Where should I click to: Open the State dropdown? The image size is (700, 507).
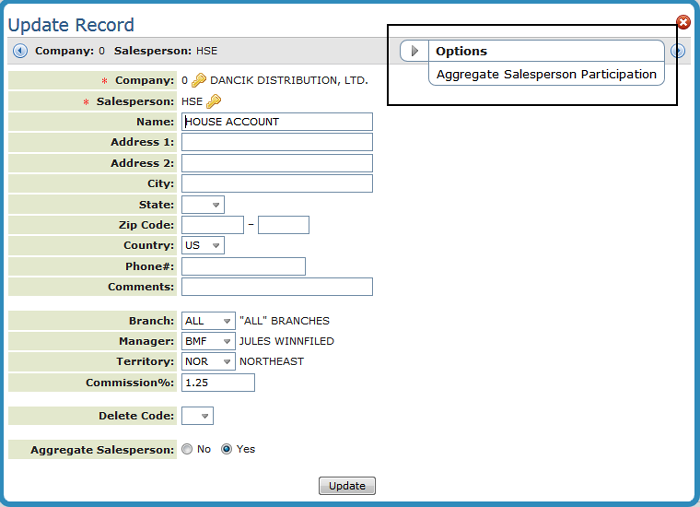click(203, 205)
